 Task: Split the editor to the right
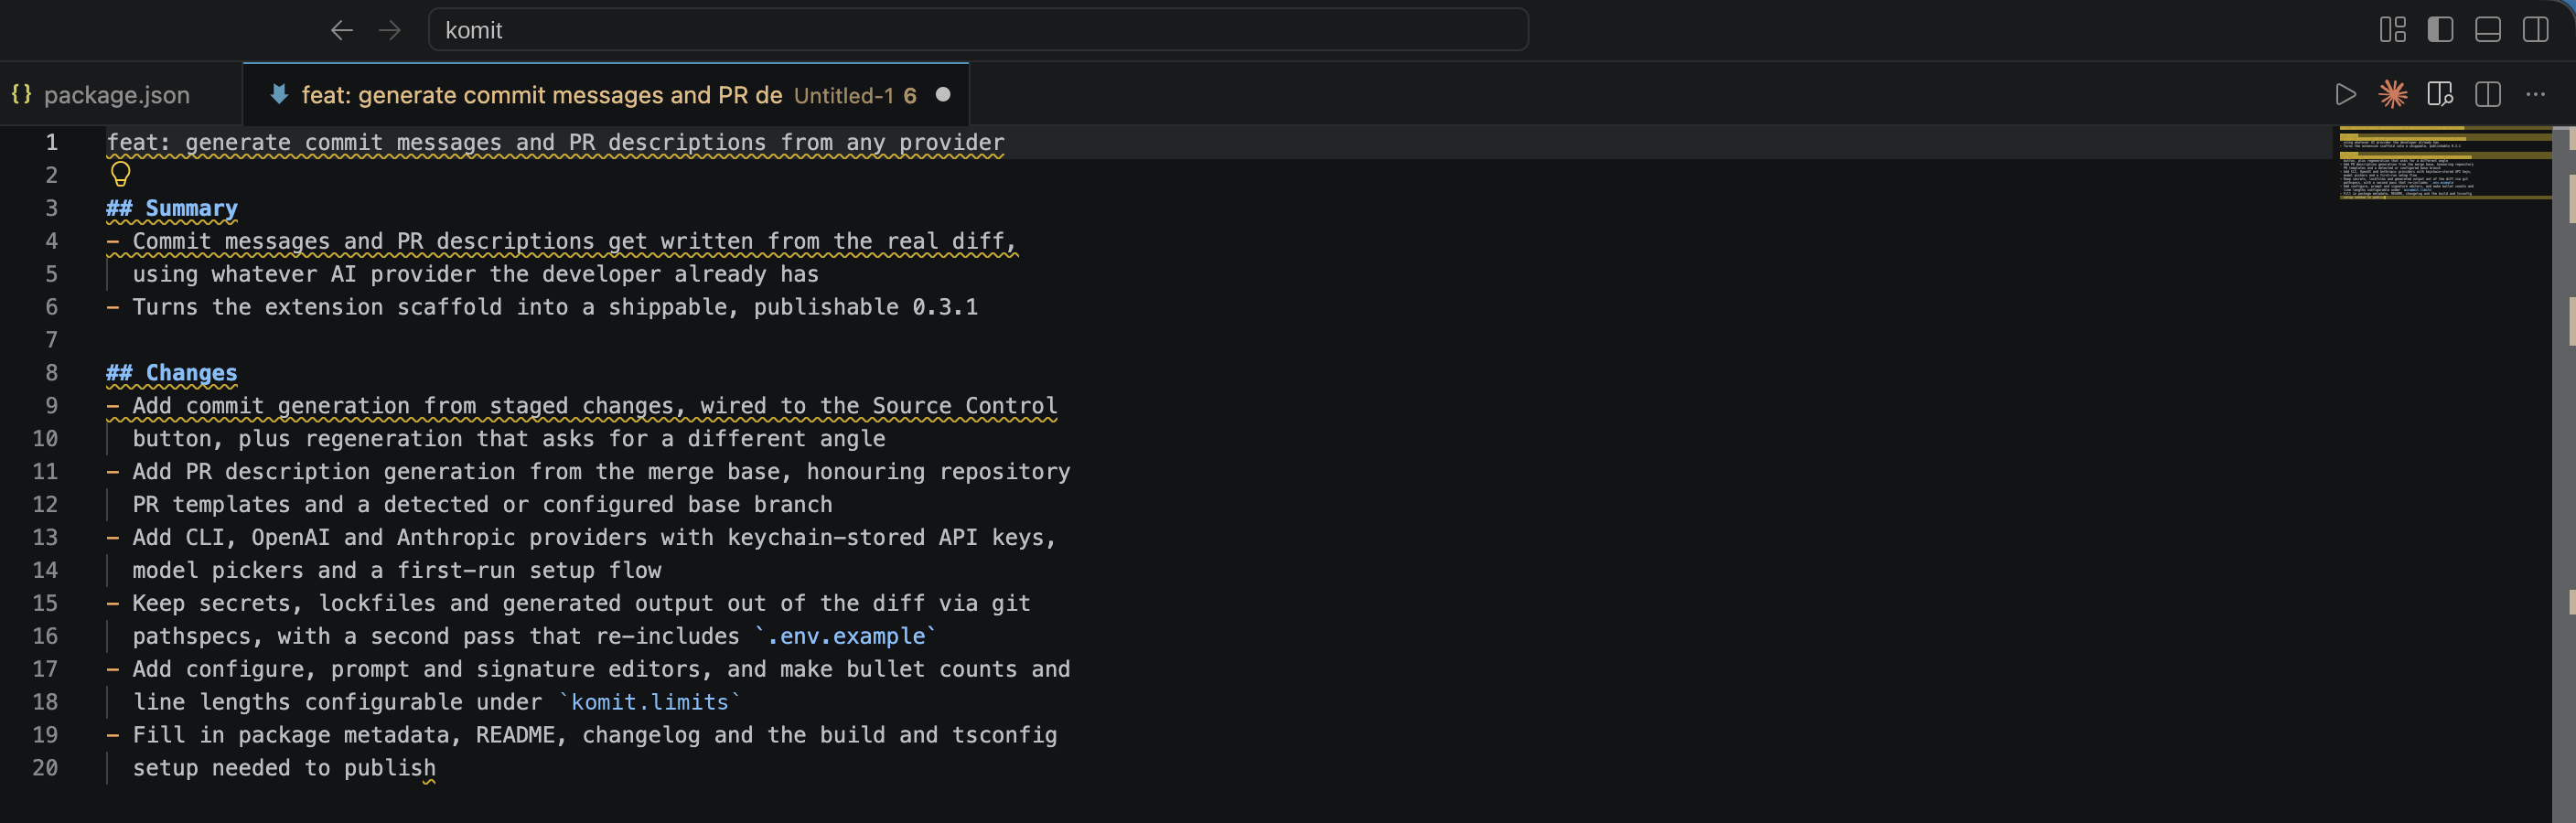[x=2488, y=95]
